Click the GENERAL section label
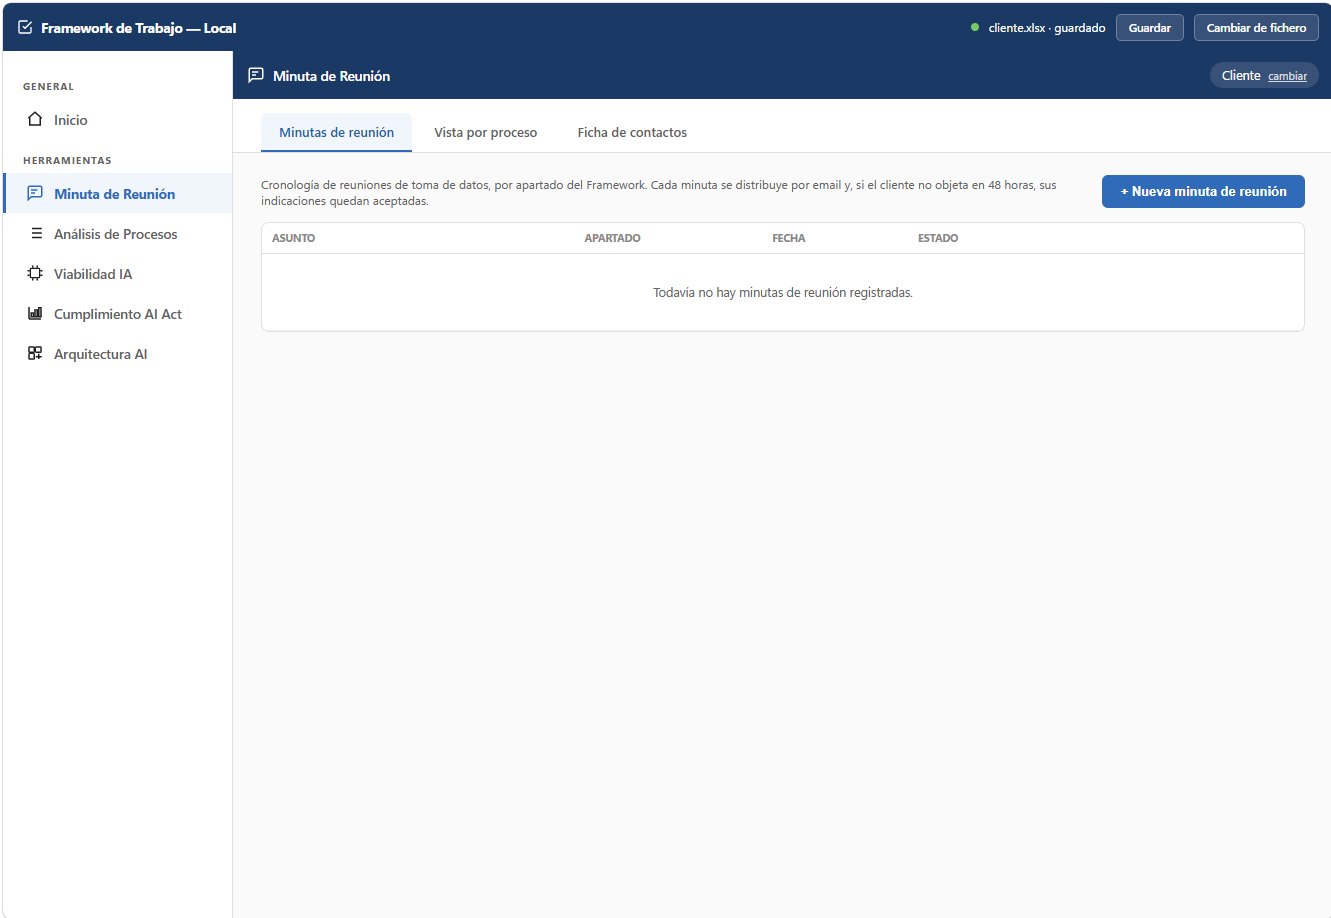This screenshot has width=1331, height=918. point(48,86)
